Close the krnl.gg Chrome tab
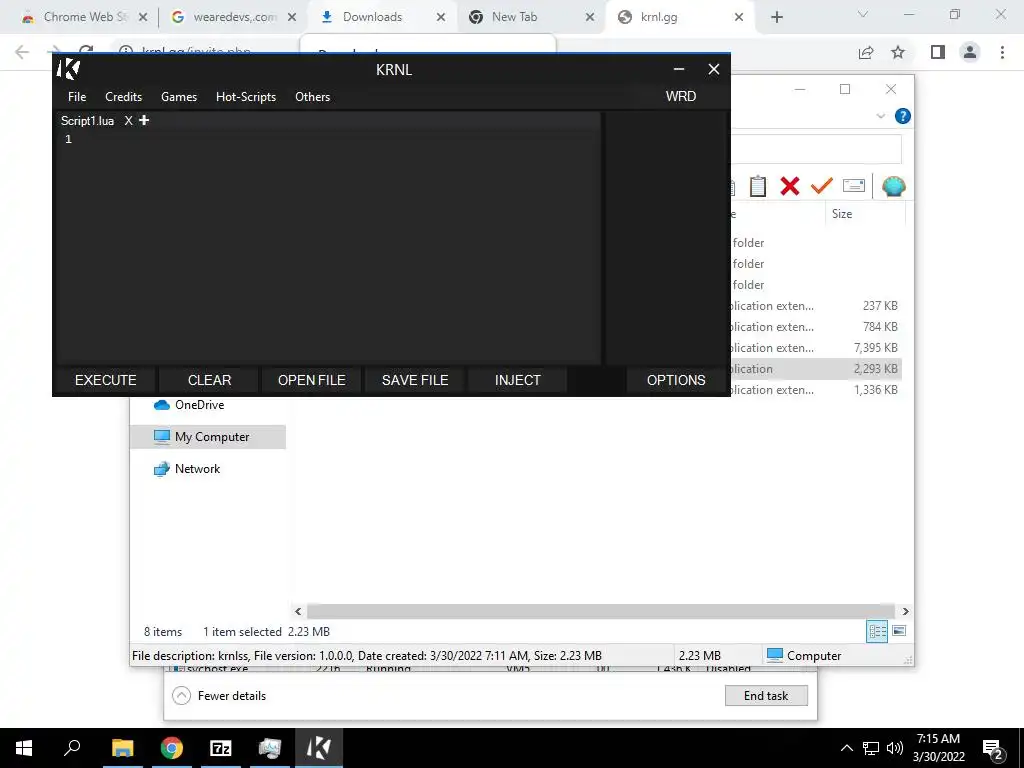The image size is (1024, 768). [x=739, y=18]
